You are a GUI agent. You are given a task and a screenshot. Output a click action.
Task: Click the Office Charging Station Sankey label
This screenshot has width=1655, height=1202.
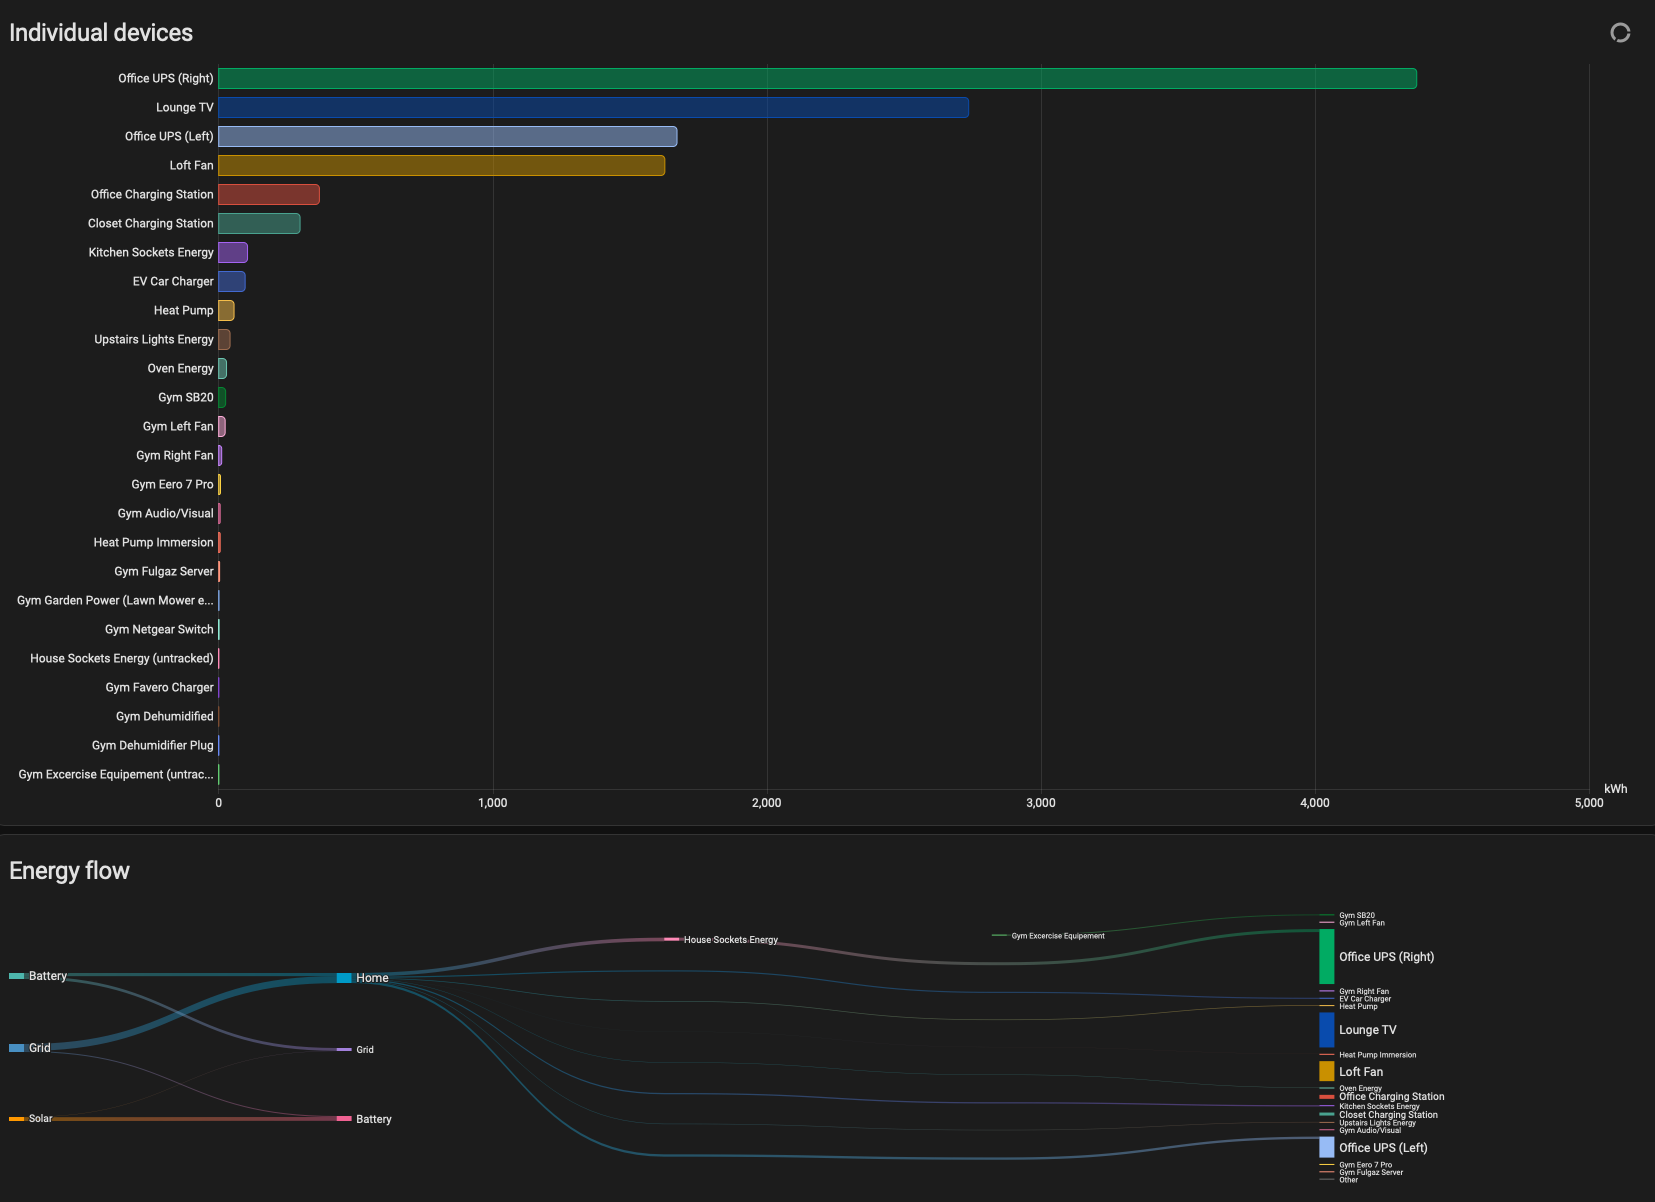1392,1097
